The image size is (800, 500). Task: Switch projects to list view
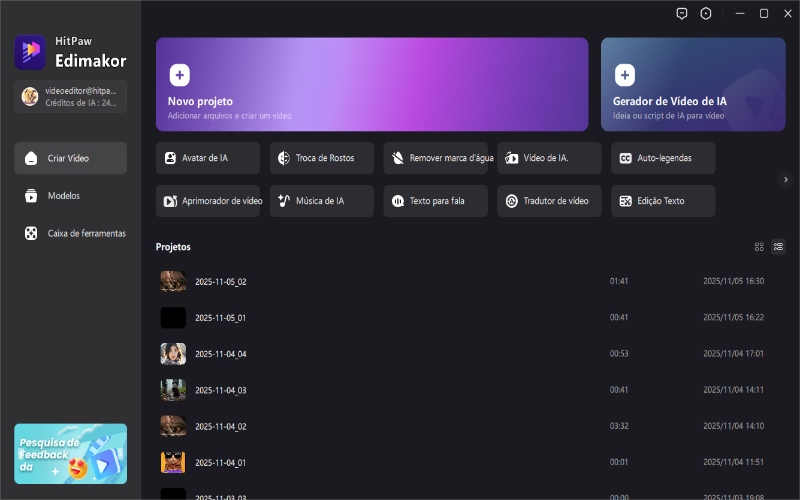[x=778, y=247]
